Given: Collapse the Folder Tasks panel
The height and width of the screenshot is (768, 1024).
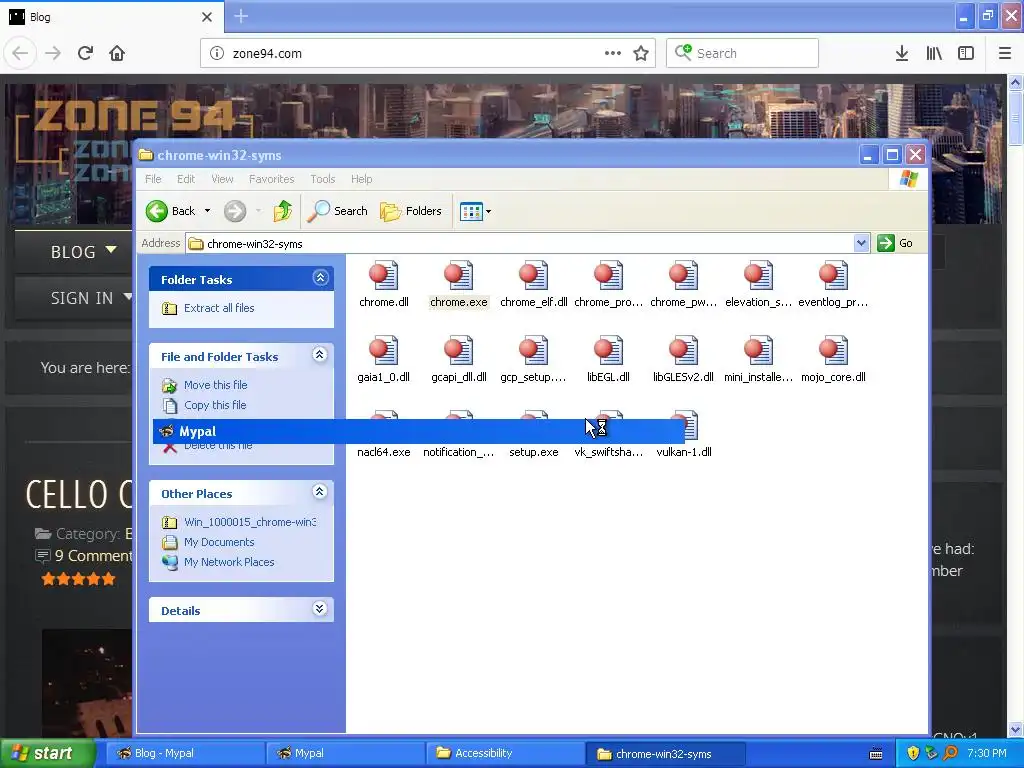Looking at the screenshot, I should (x=320, y=278).
